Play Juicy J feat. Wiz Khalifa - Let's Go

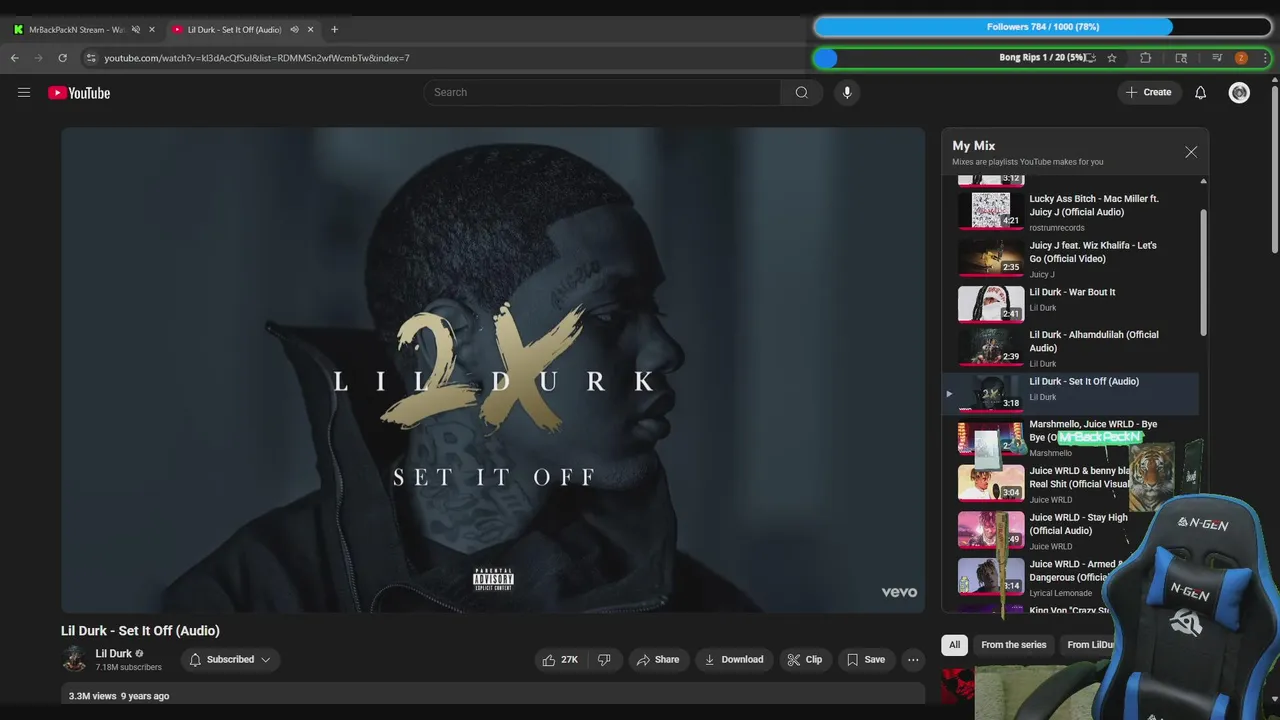(x=1071, y=258)
